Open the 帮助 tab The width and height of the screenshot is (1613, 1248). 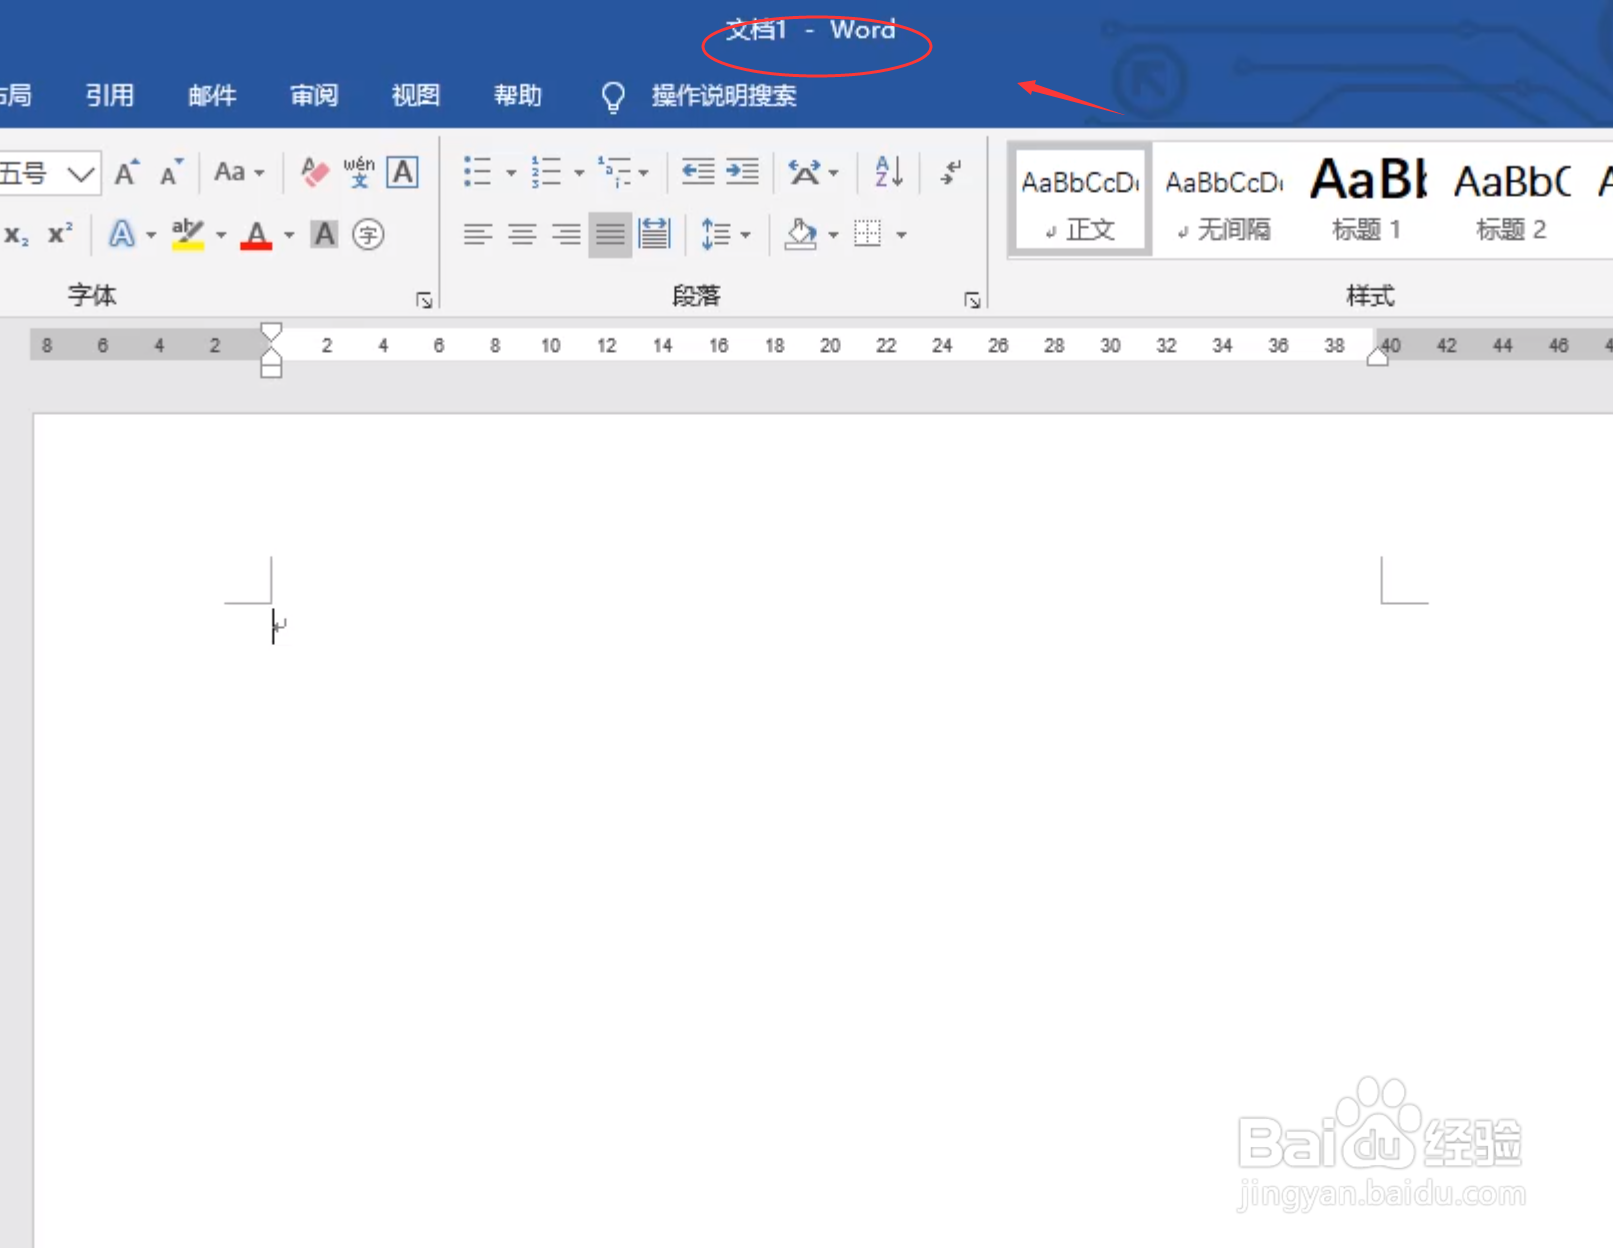click(518, 95)
